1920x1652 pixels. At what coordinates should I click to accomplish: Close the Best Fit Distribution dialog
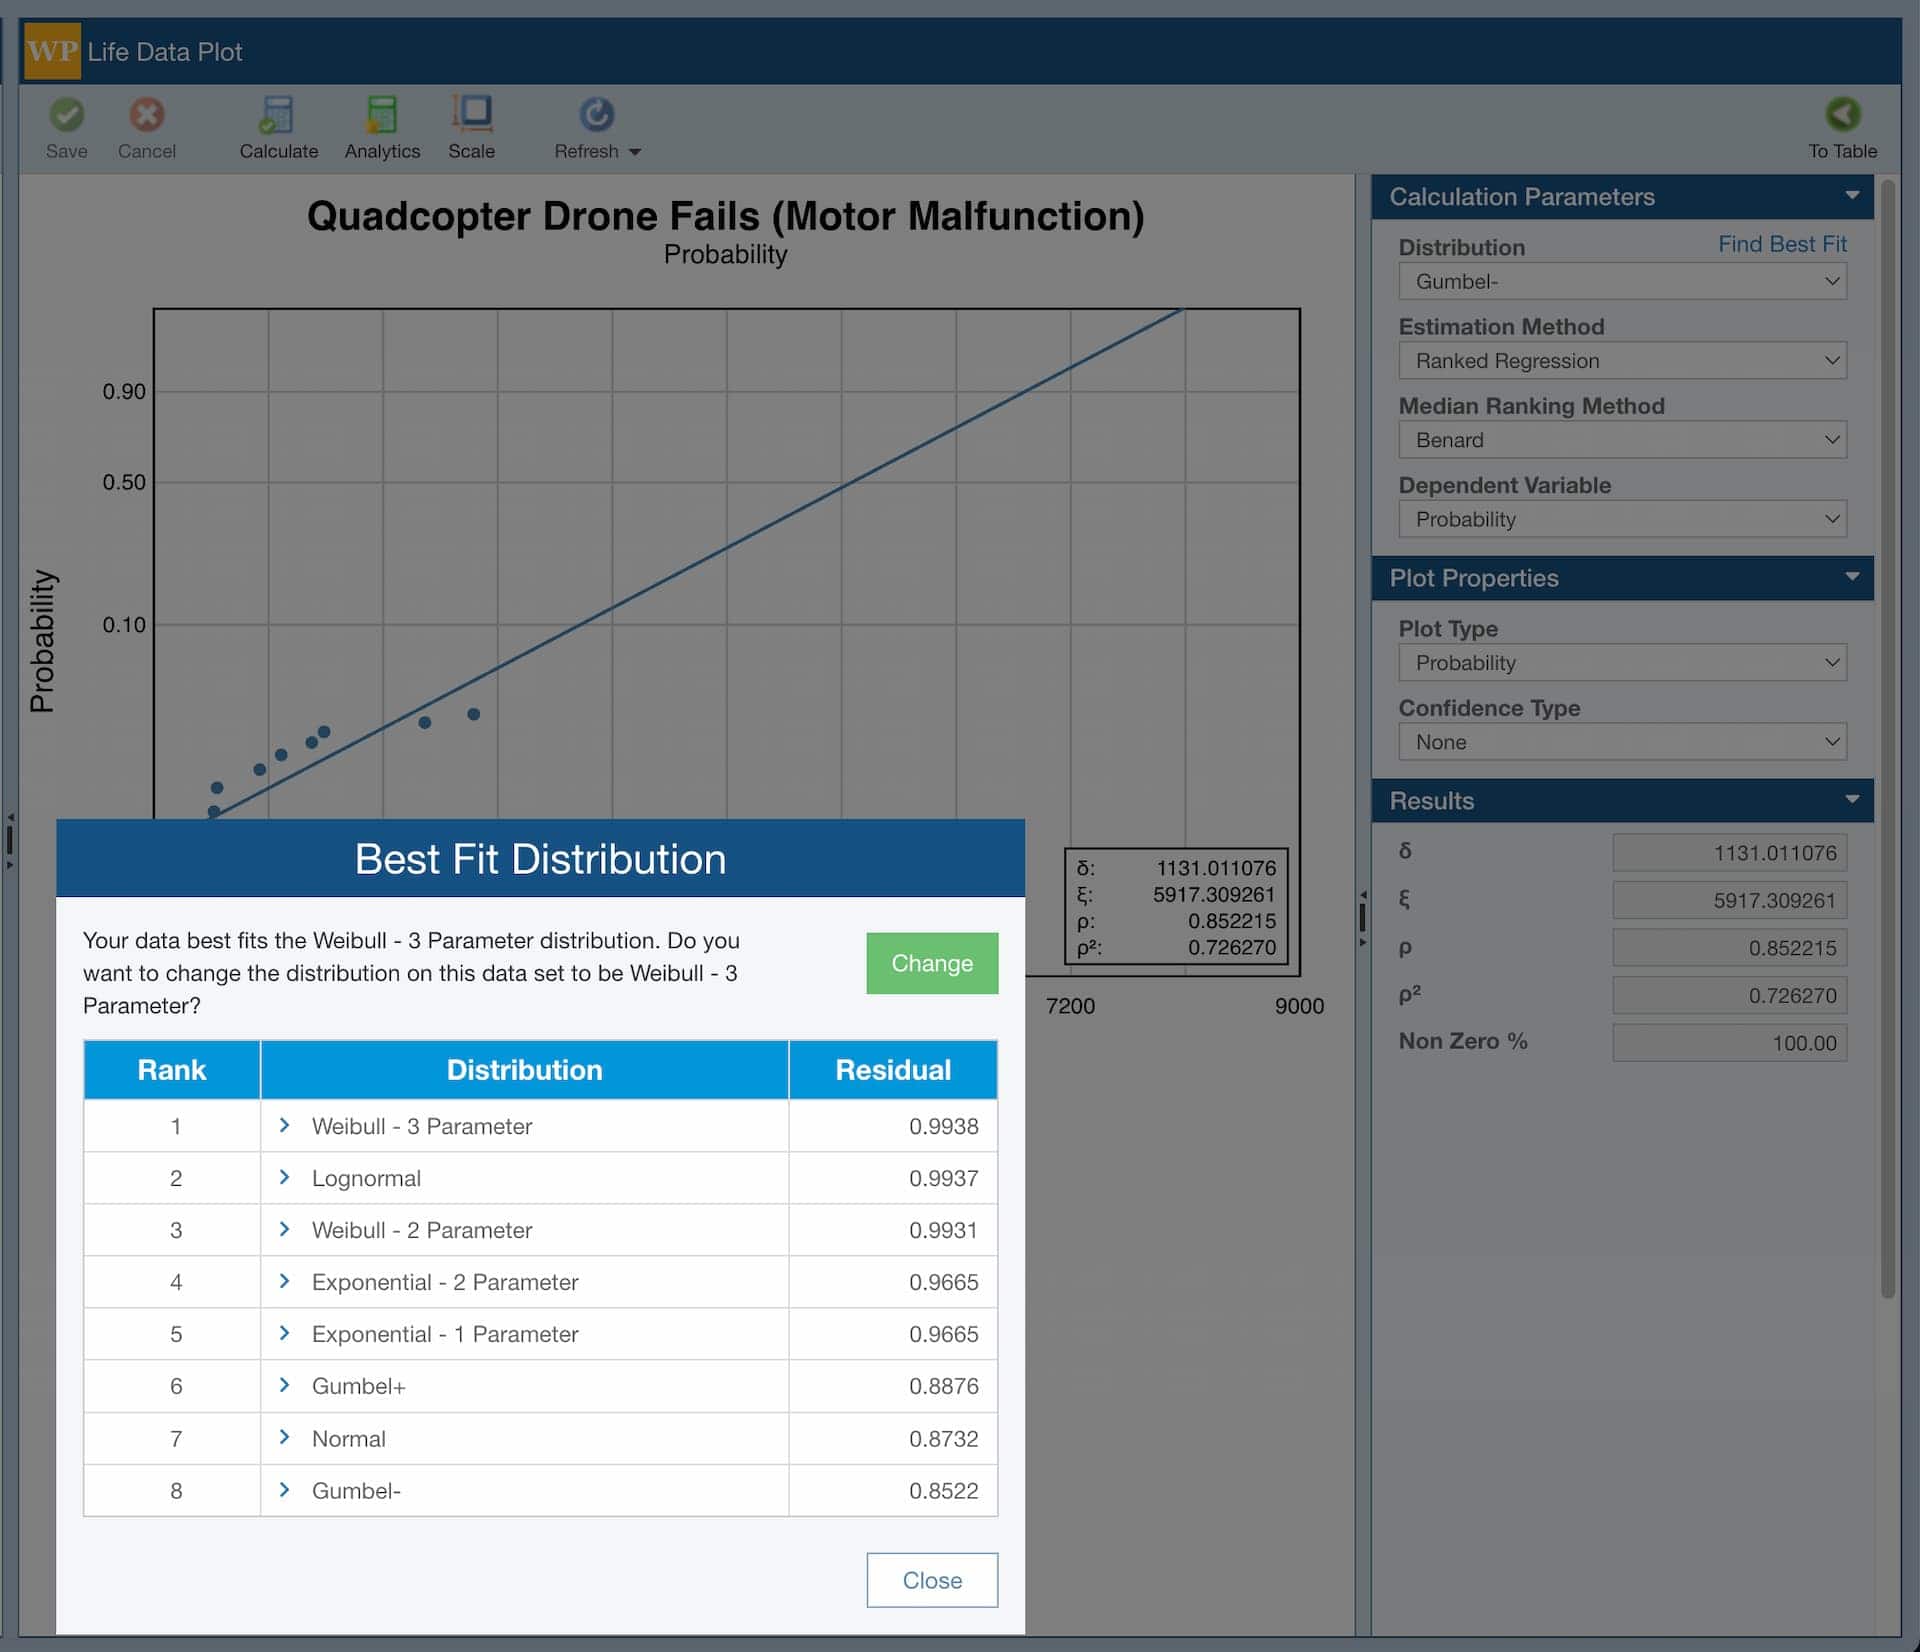coord(931,1580)
